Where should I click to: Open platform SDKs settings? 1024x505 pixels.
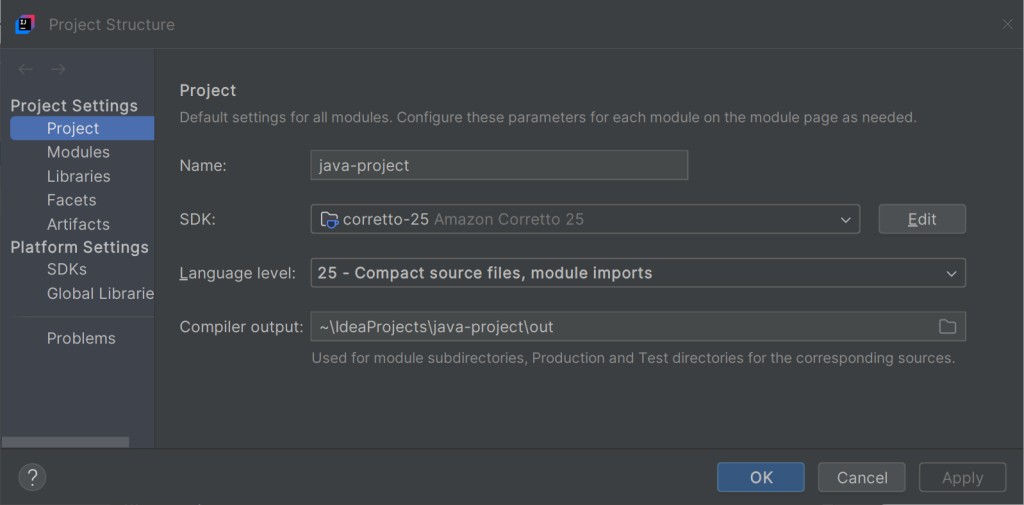[67, 269]
